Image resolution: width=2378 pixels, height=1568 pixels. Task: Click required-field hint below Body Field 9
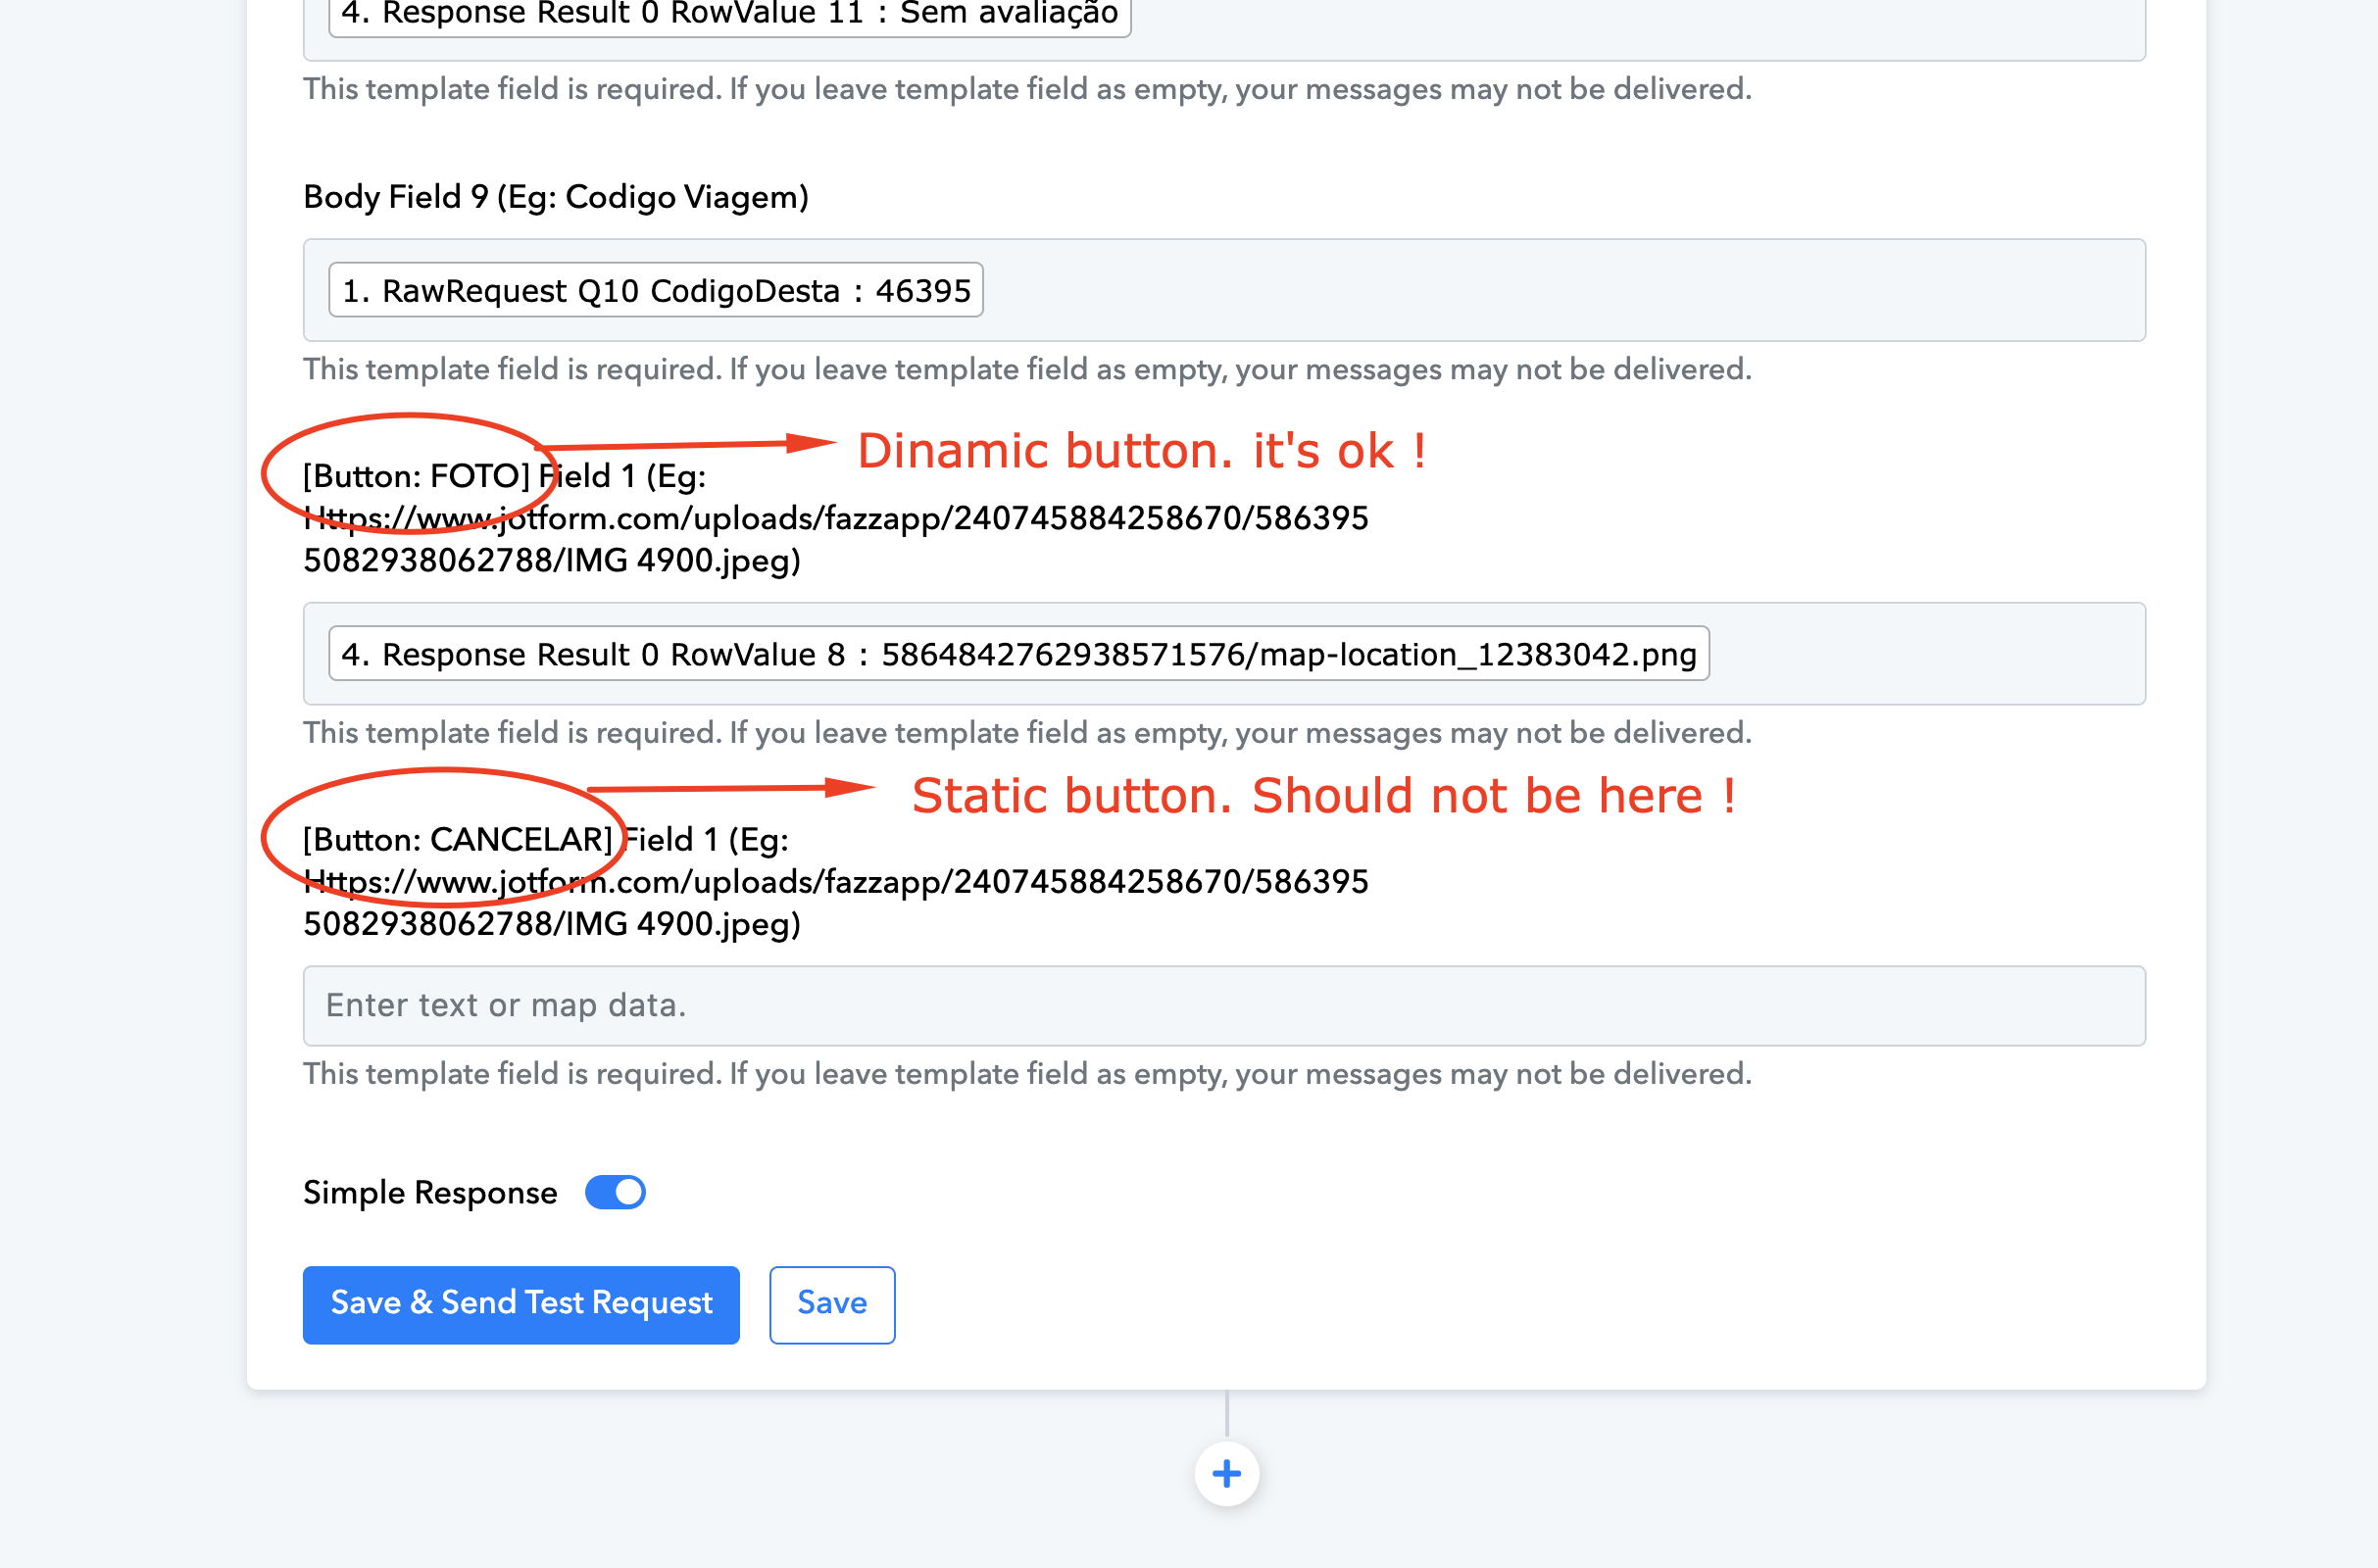[1027, 370]
